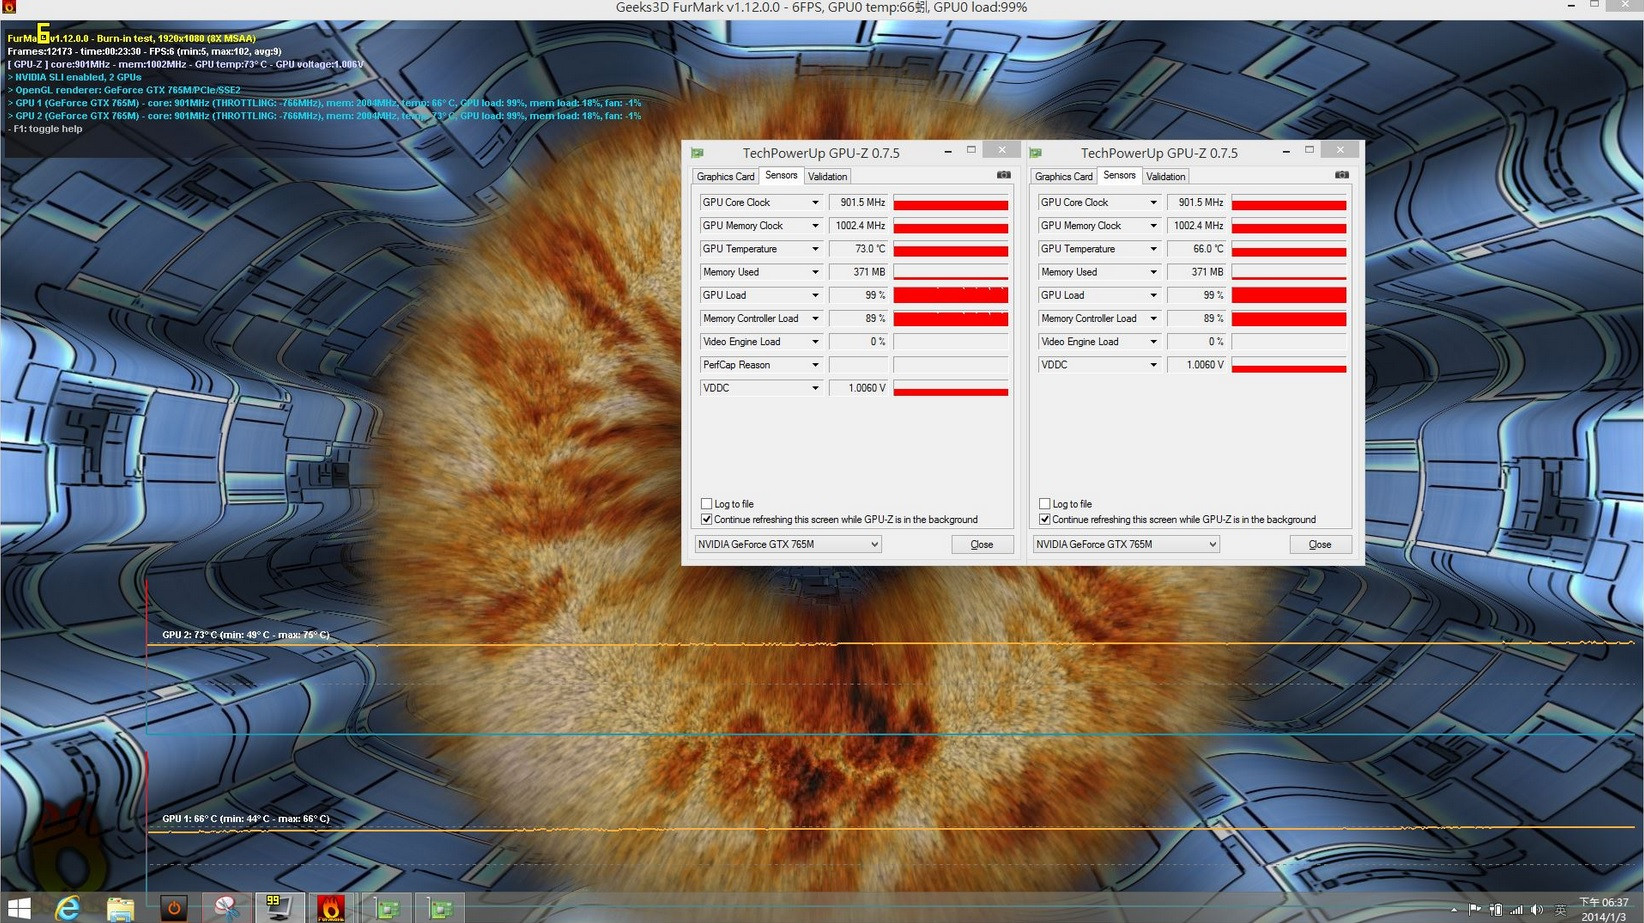Image resolution: width=1644 pixels, height=923 pixels.
Task: Click the 1.0060 V VDDC value in the 73.0 °C window
Action: [x=859, y=388]
